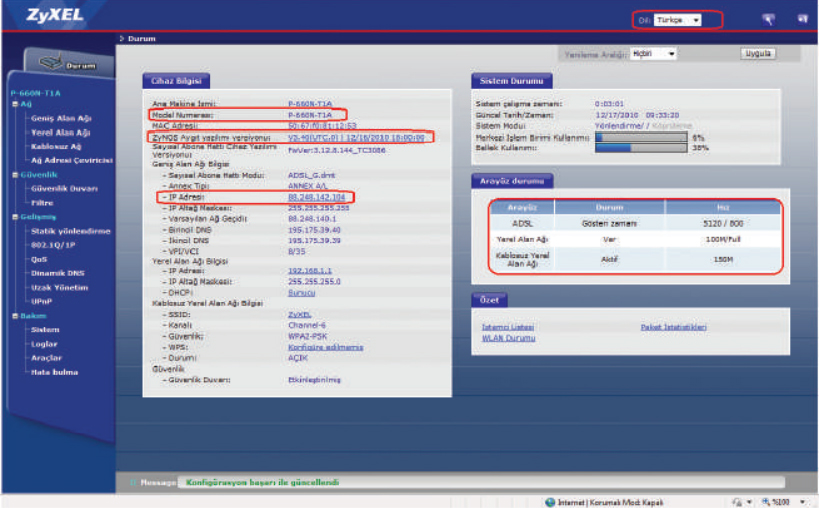Click the logout icon at far top-right

[803, 19]
